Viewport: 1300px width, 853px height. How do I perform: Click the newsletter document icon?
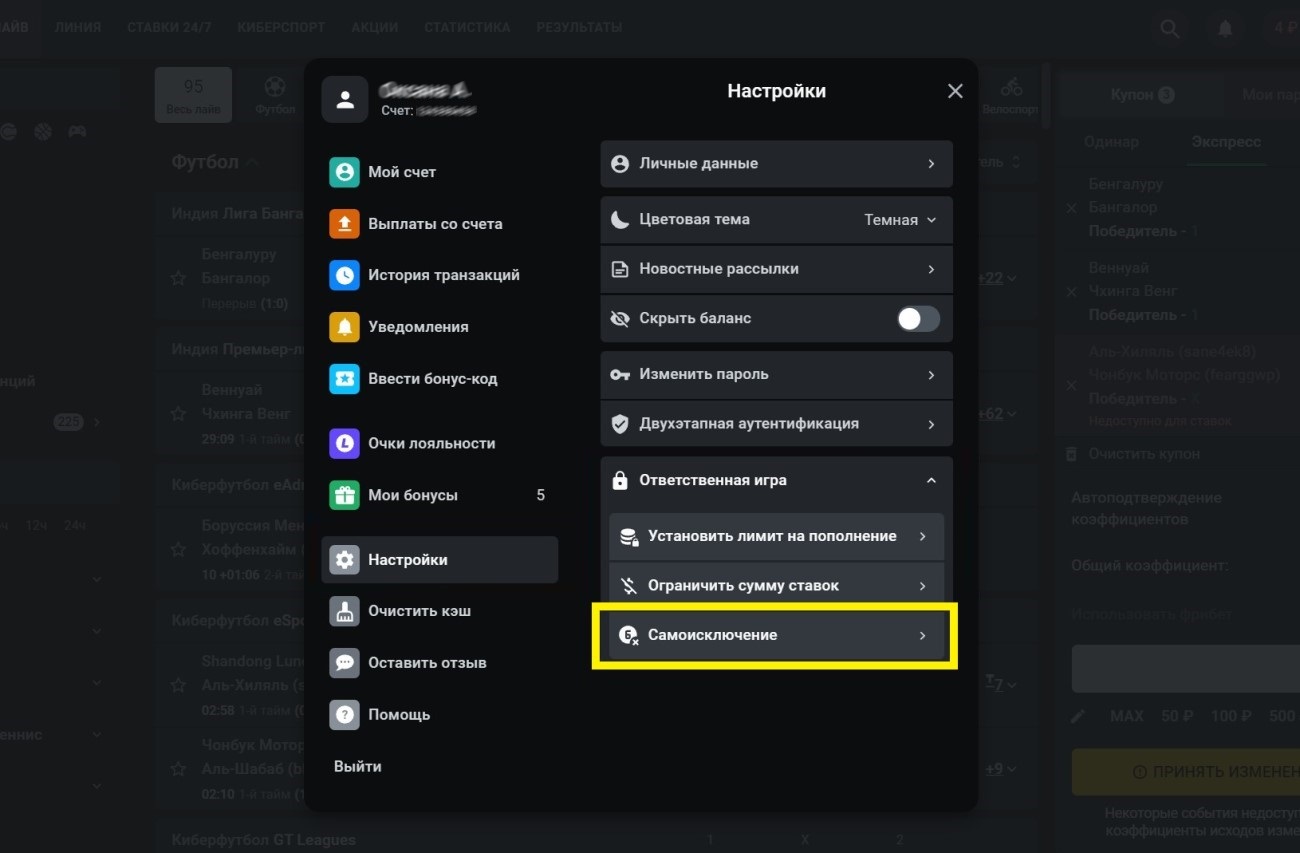[x=620, y=269]
